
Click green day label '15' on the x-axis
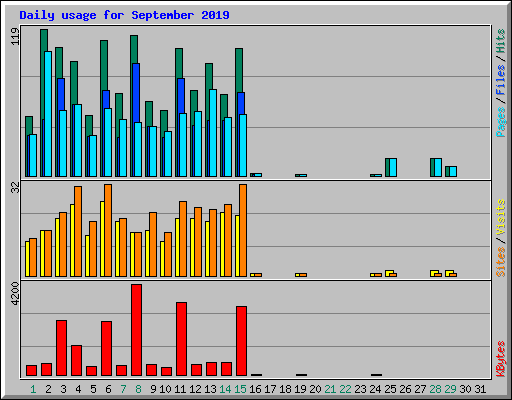(x=240, y=389)
